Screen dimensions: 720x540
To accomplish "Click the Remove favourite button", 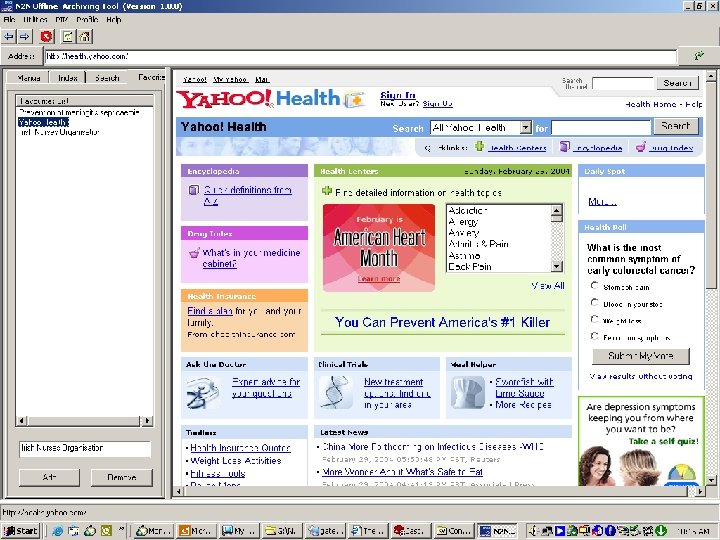I will 122,477.
